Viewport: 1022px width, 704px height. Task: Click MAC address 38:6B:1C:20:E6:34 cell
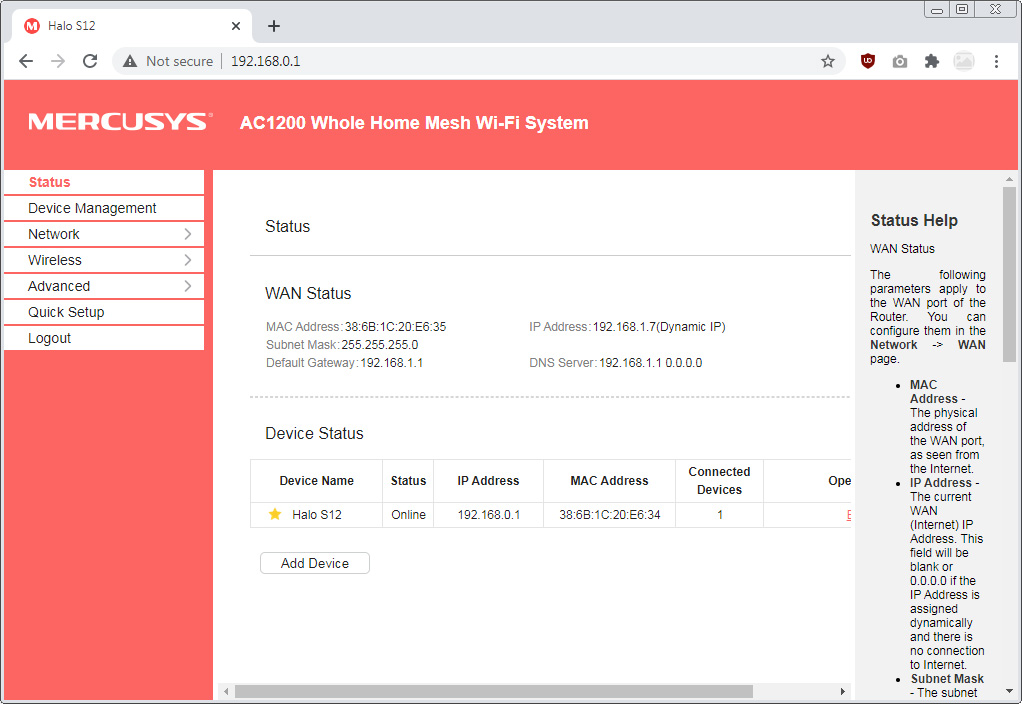pos(609,514)
